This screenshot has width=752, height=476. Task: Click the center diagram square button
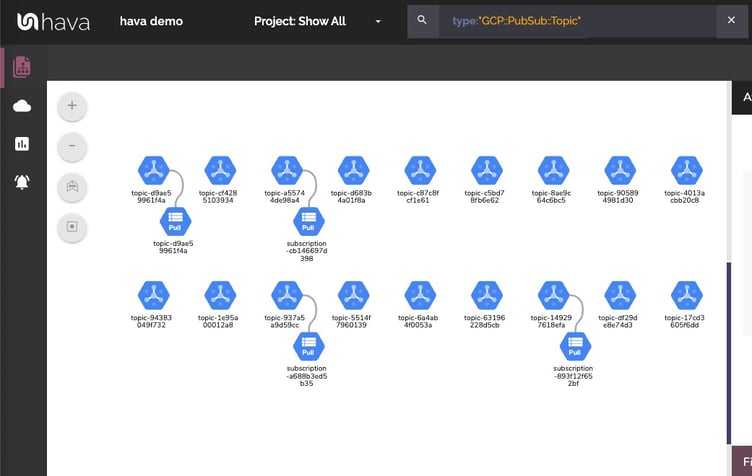72,227
